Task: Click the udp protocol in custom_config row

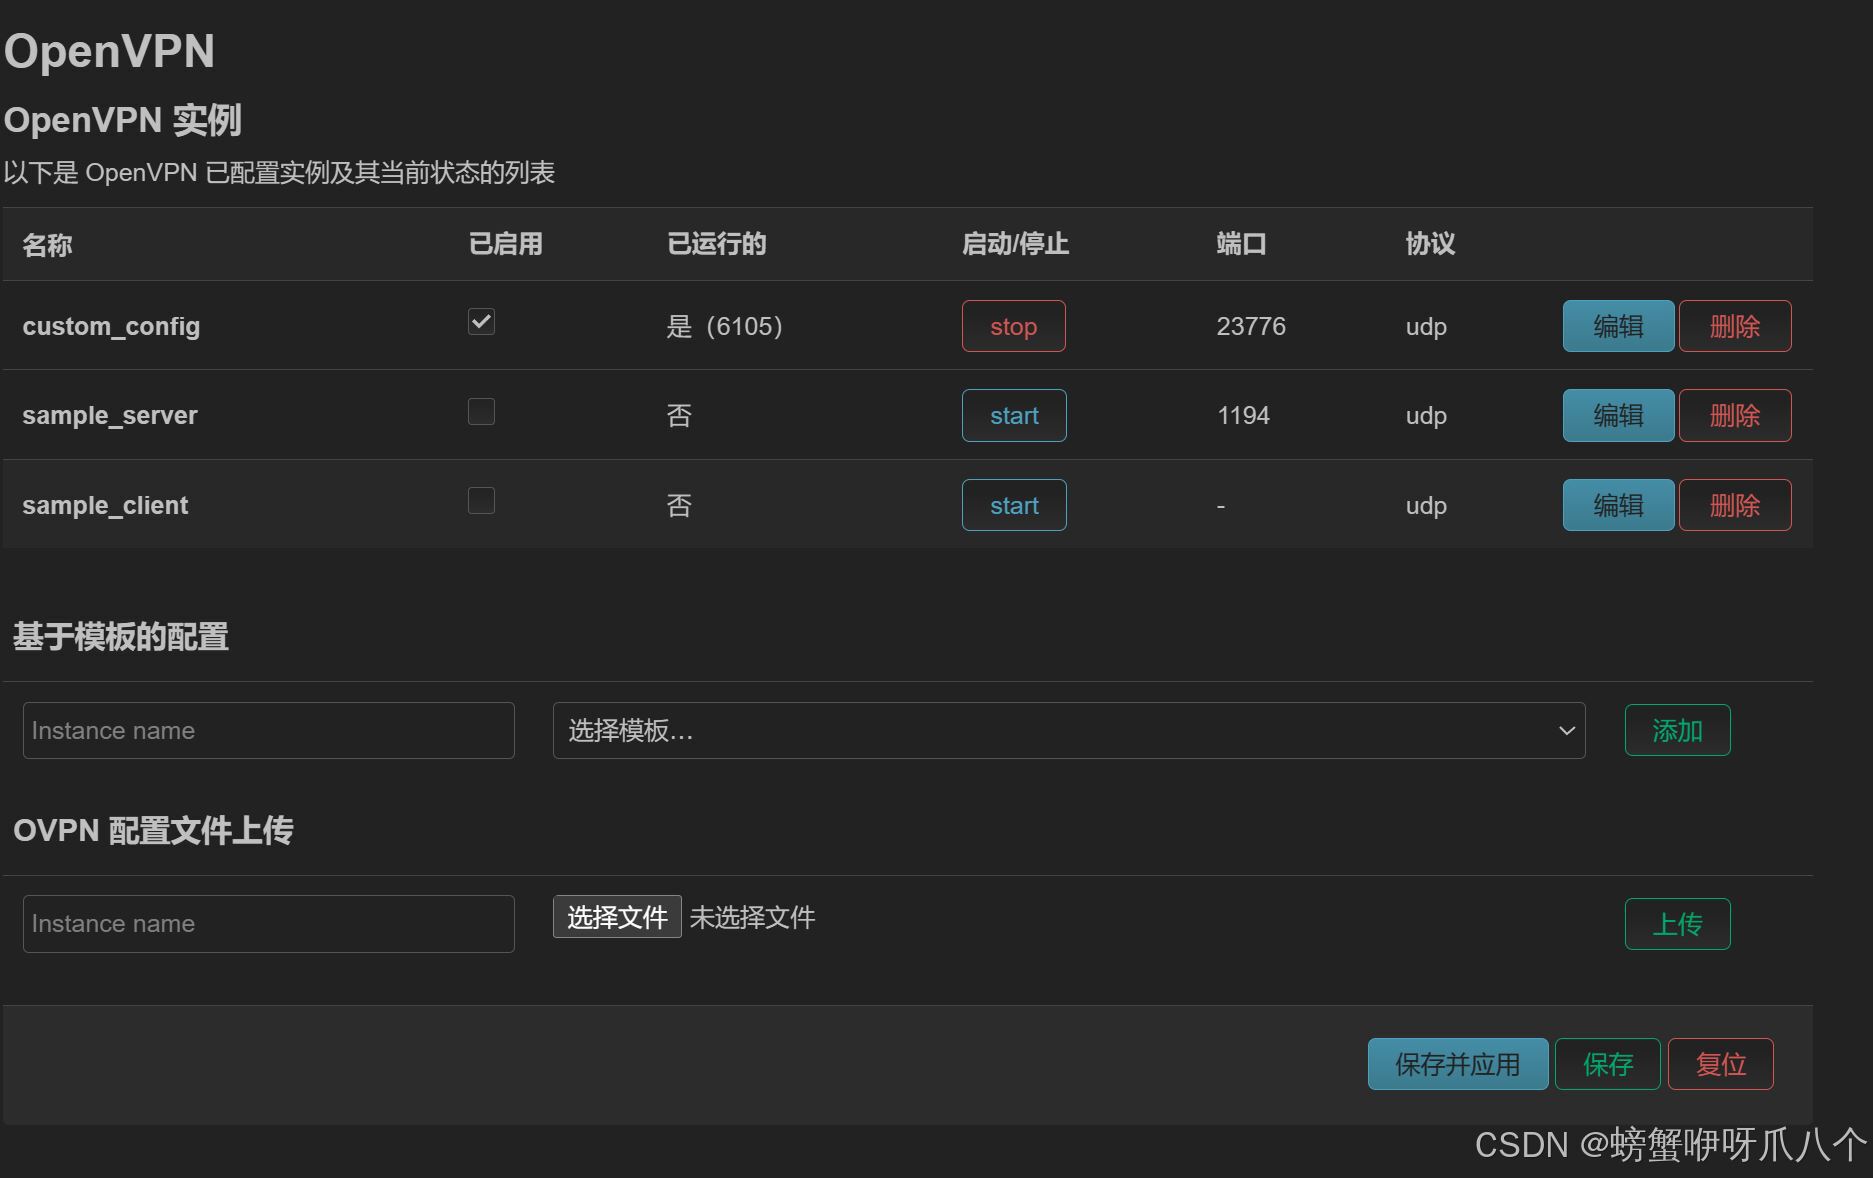Action: 1426,327
